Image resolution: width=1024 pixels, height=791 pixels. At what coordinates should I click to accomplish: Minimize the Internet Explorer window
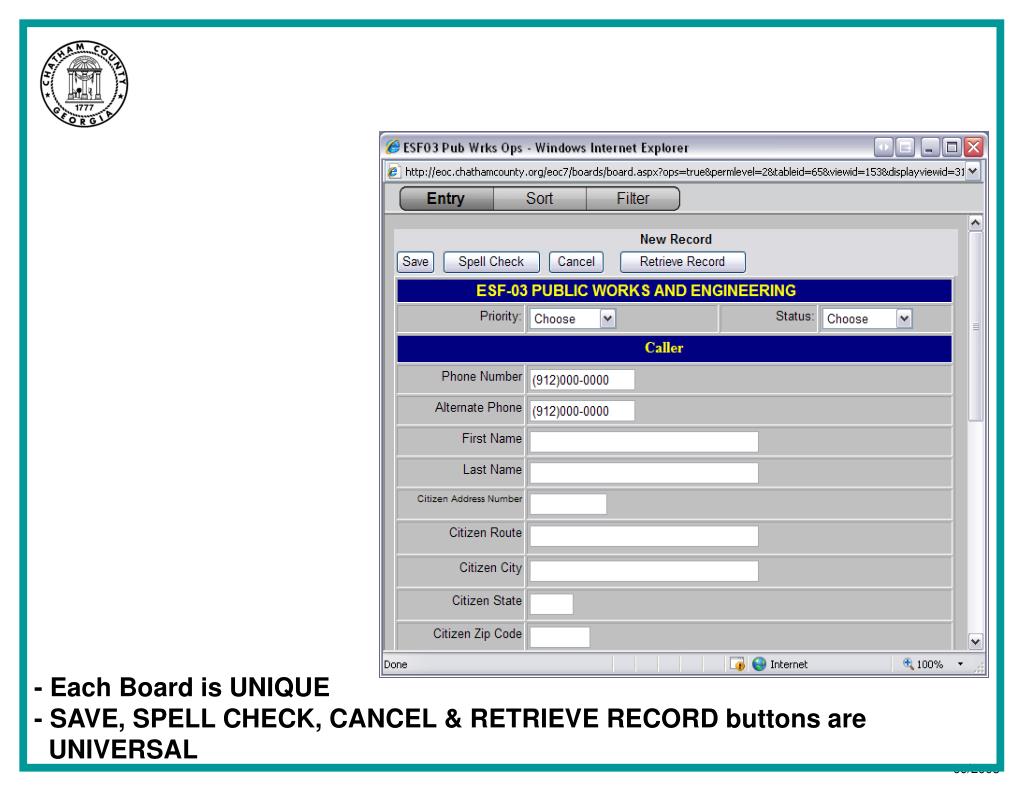[x=930, y=148]
